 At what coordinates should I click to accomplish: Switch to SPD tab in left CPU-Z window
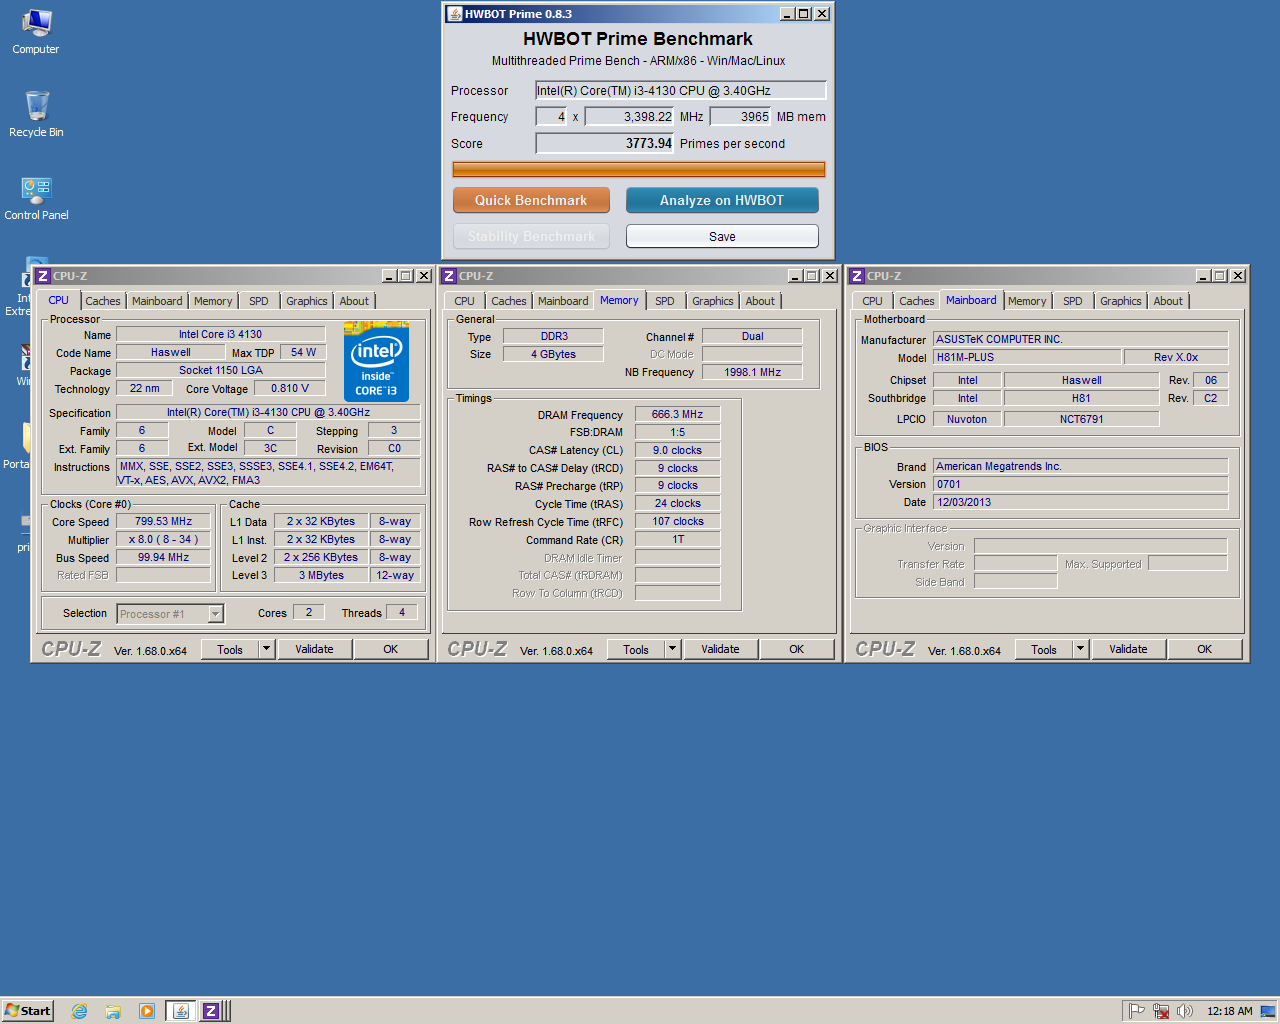pos(259,301)
